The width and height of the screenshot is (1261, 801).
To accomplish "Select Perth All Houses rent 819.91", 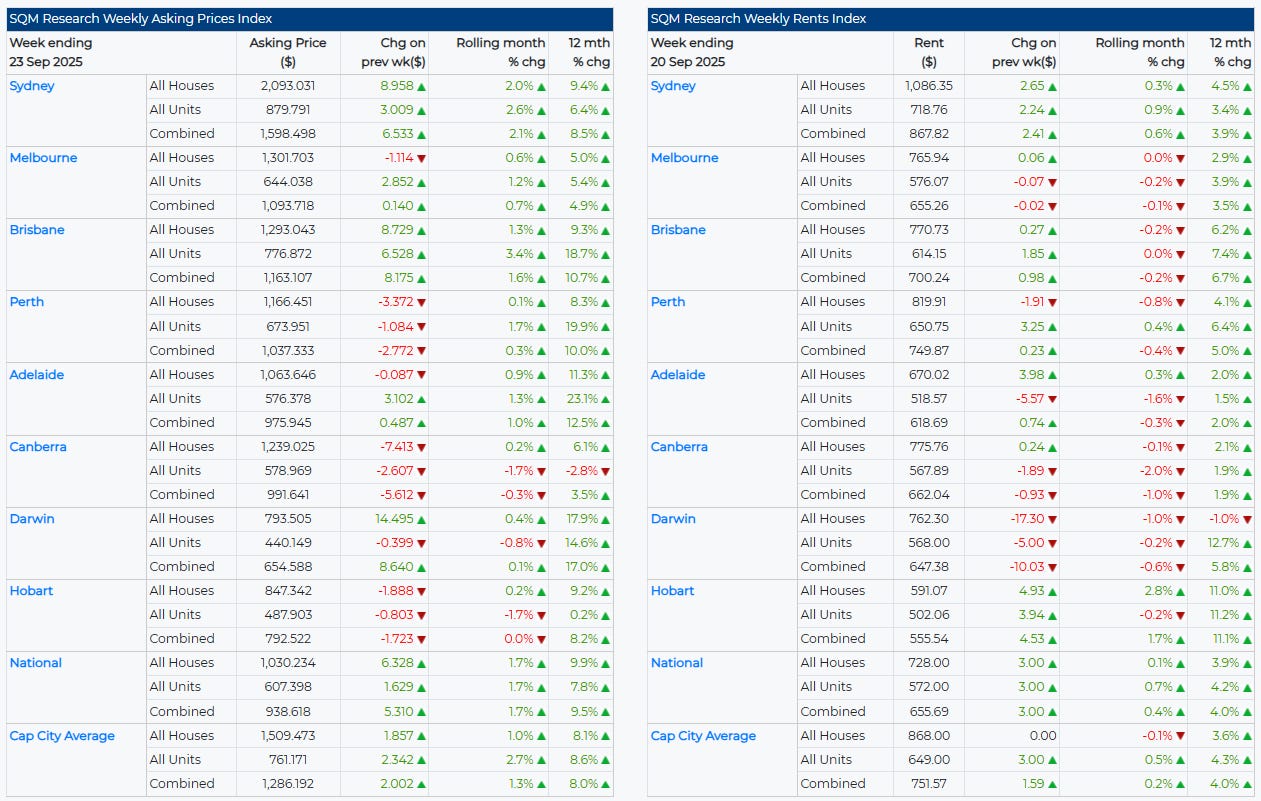I will pos(929,302).
